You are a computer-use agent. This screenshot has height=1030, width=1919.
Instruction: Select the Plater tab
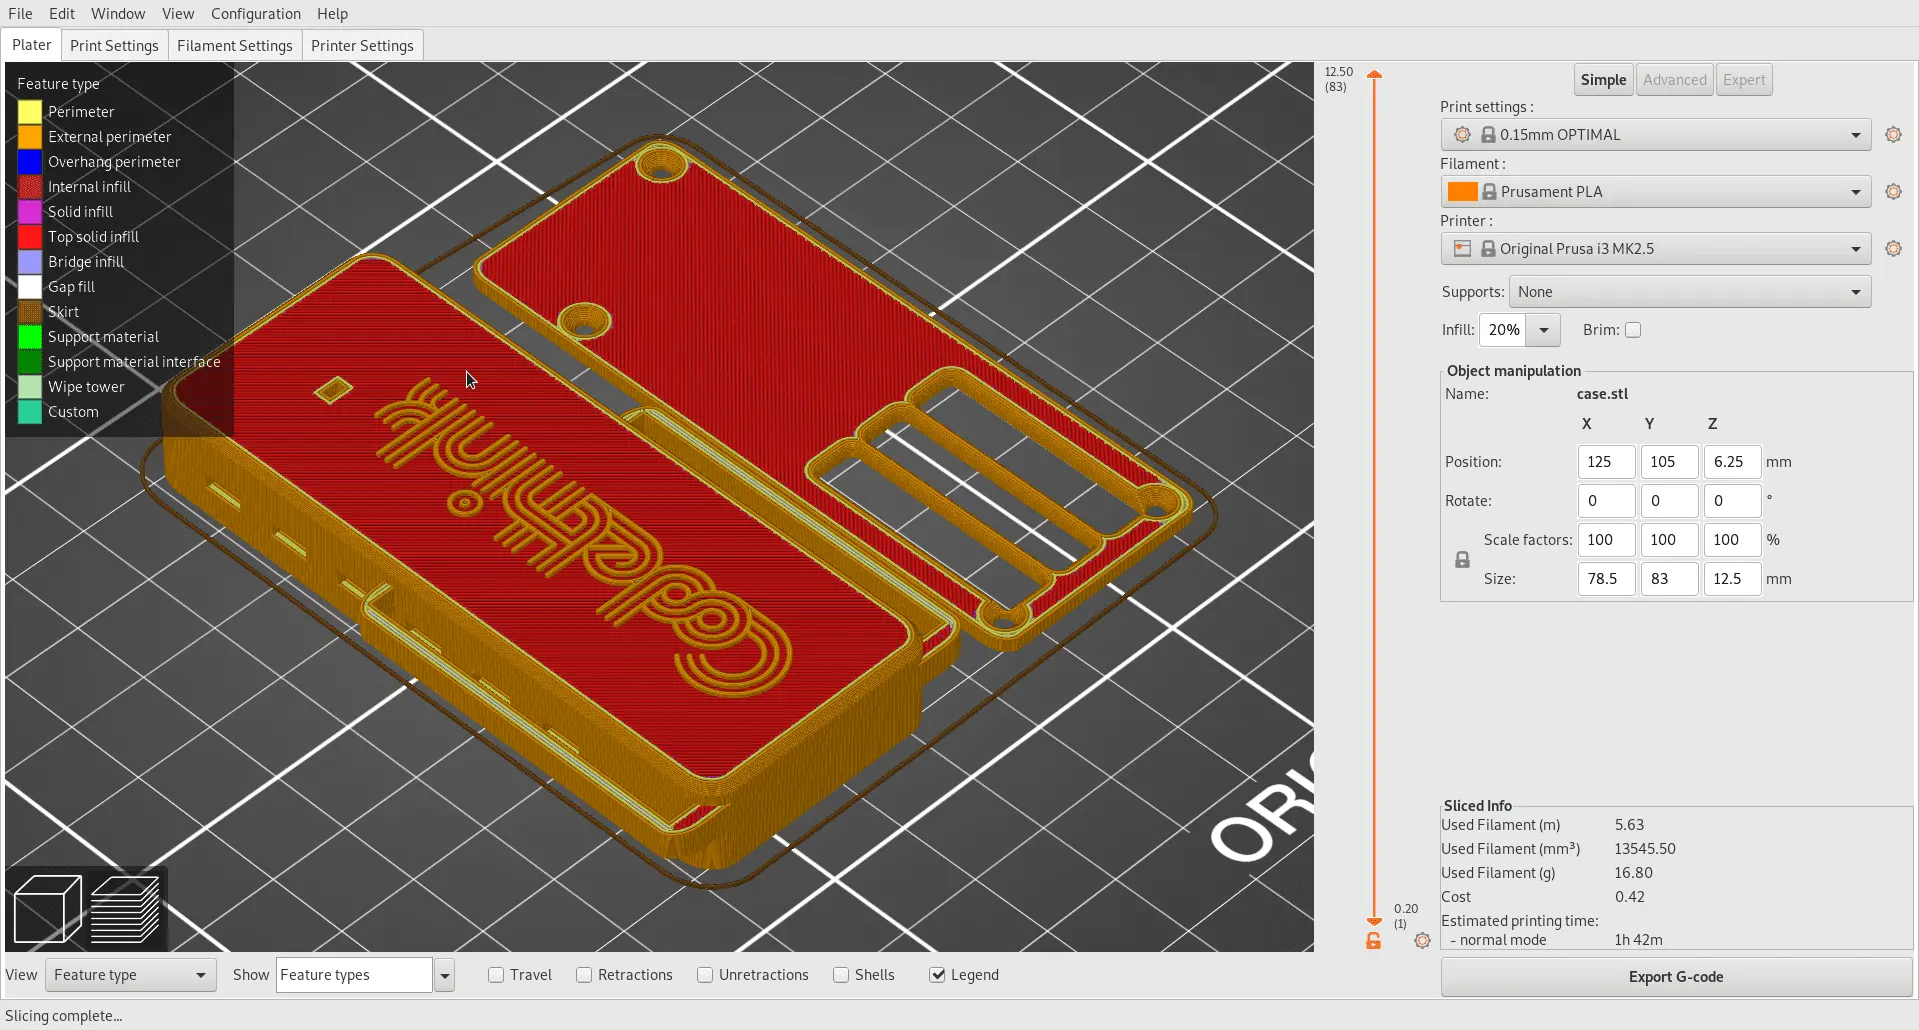coord(32,45)
